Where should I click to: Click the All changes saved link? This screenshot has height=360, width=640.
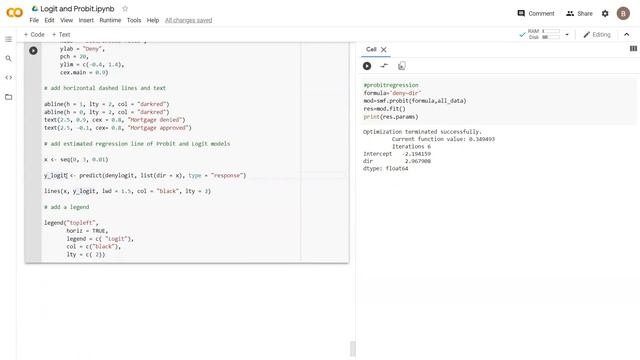pos(189,20)
